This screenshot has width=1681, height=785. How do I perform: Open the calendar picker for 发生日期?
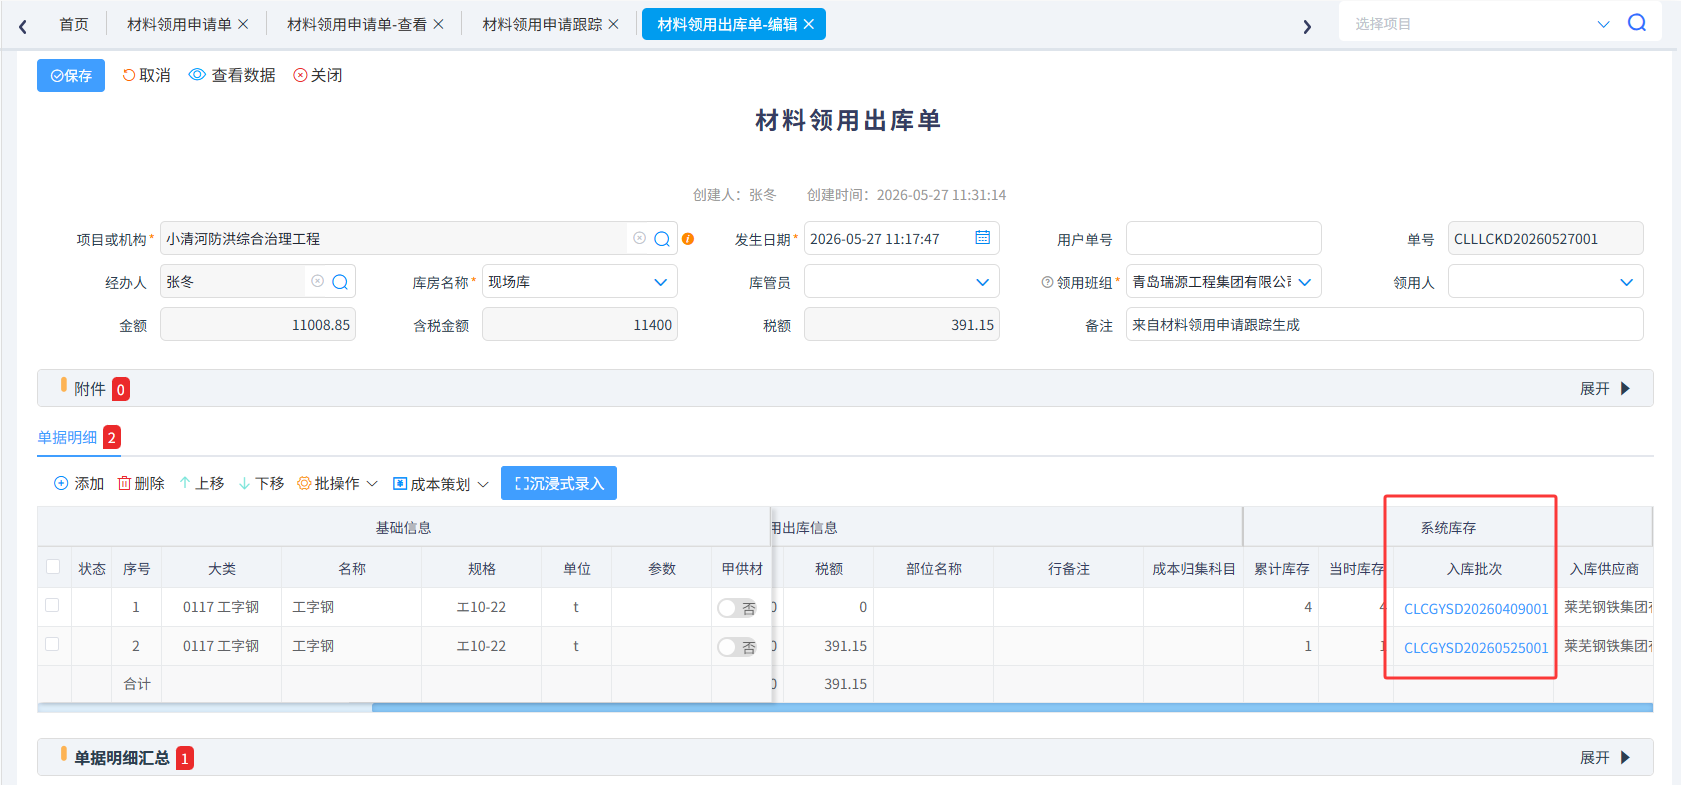tap(982, 238)
